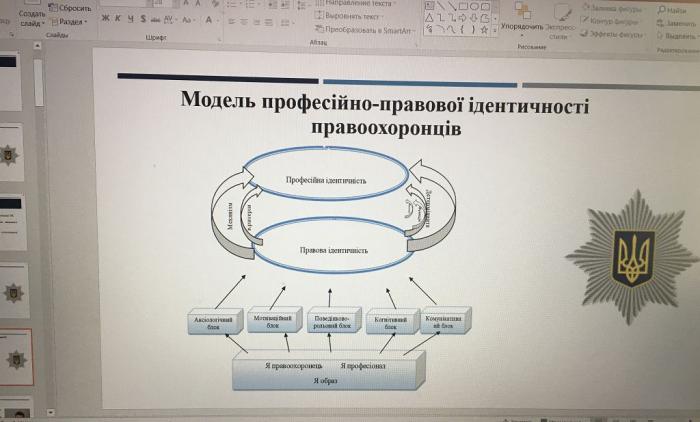The width and height of the screenshot is (700, 422).
Task: Click Заменить replace button
Action: pos(674,22)
